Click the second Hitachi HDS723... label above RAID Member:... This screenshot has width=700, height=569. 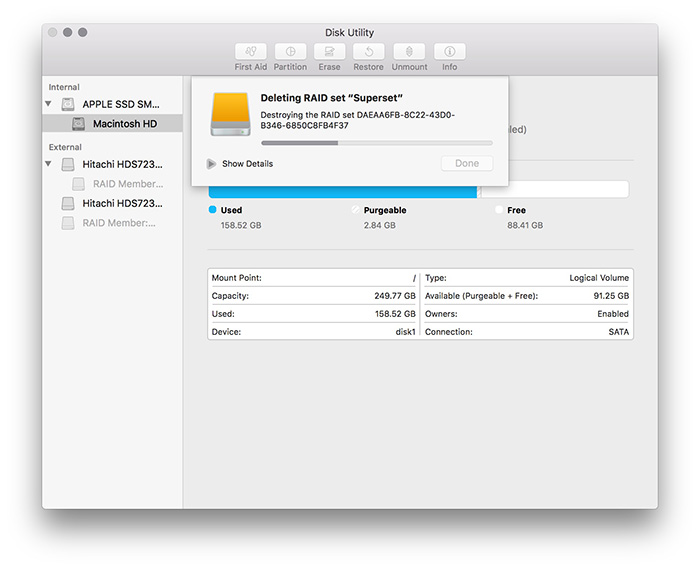122,204
